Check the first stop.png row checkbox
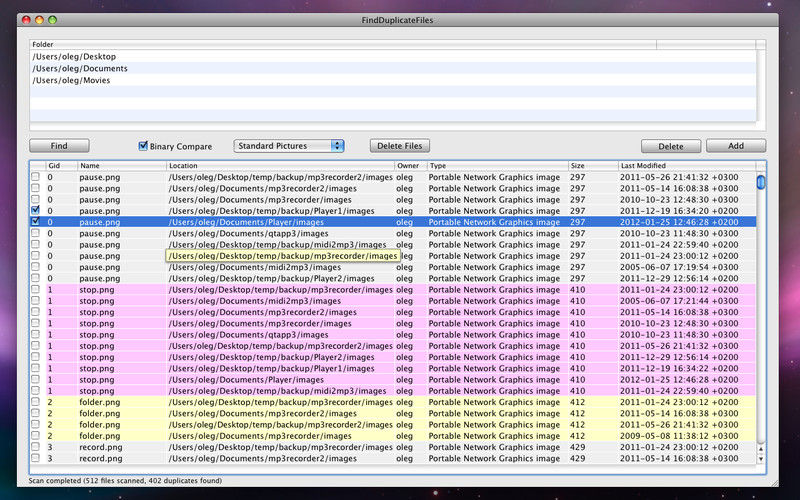 click(36, 290)
